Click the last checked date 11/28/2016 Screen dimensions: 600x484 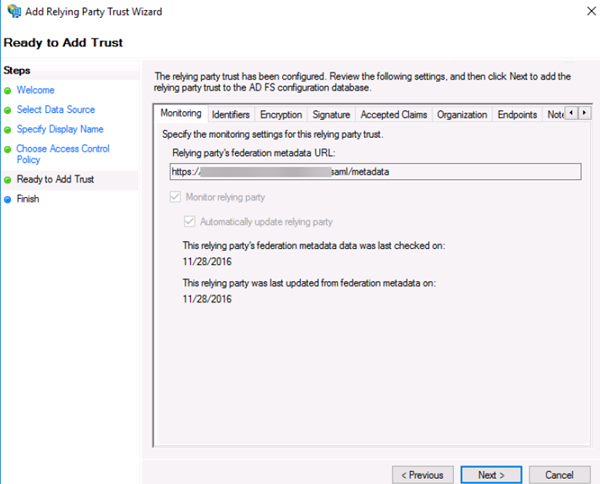[207, 262]
